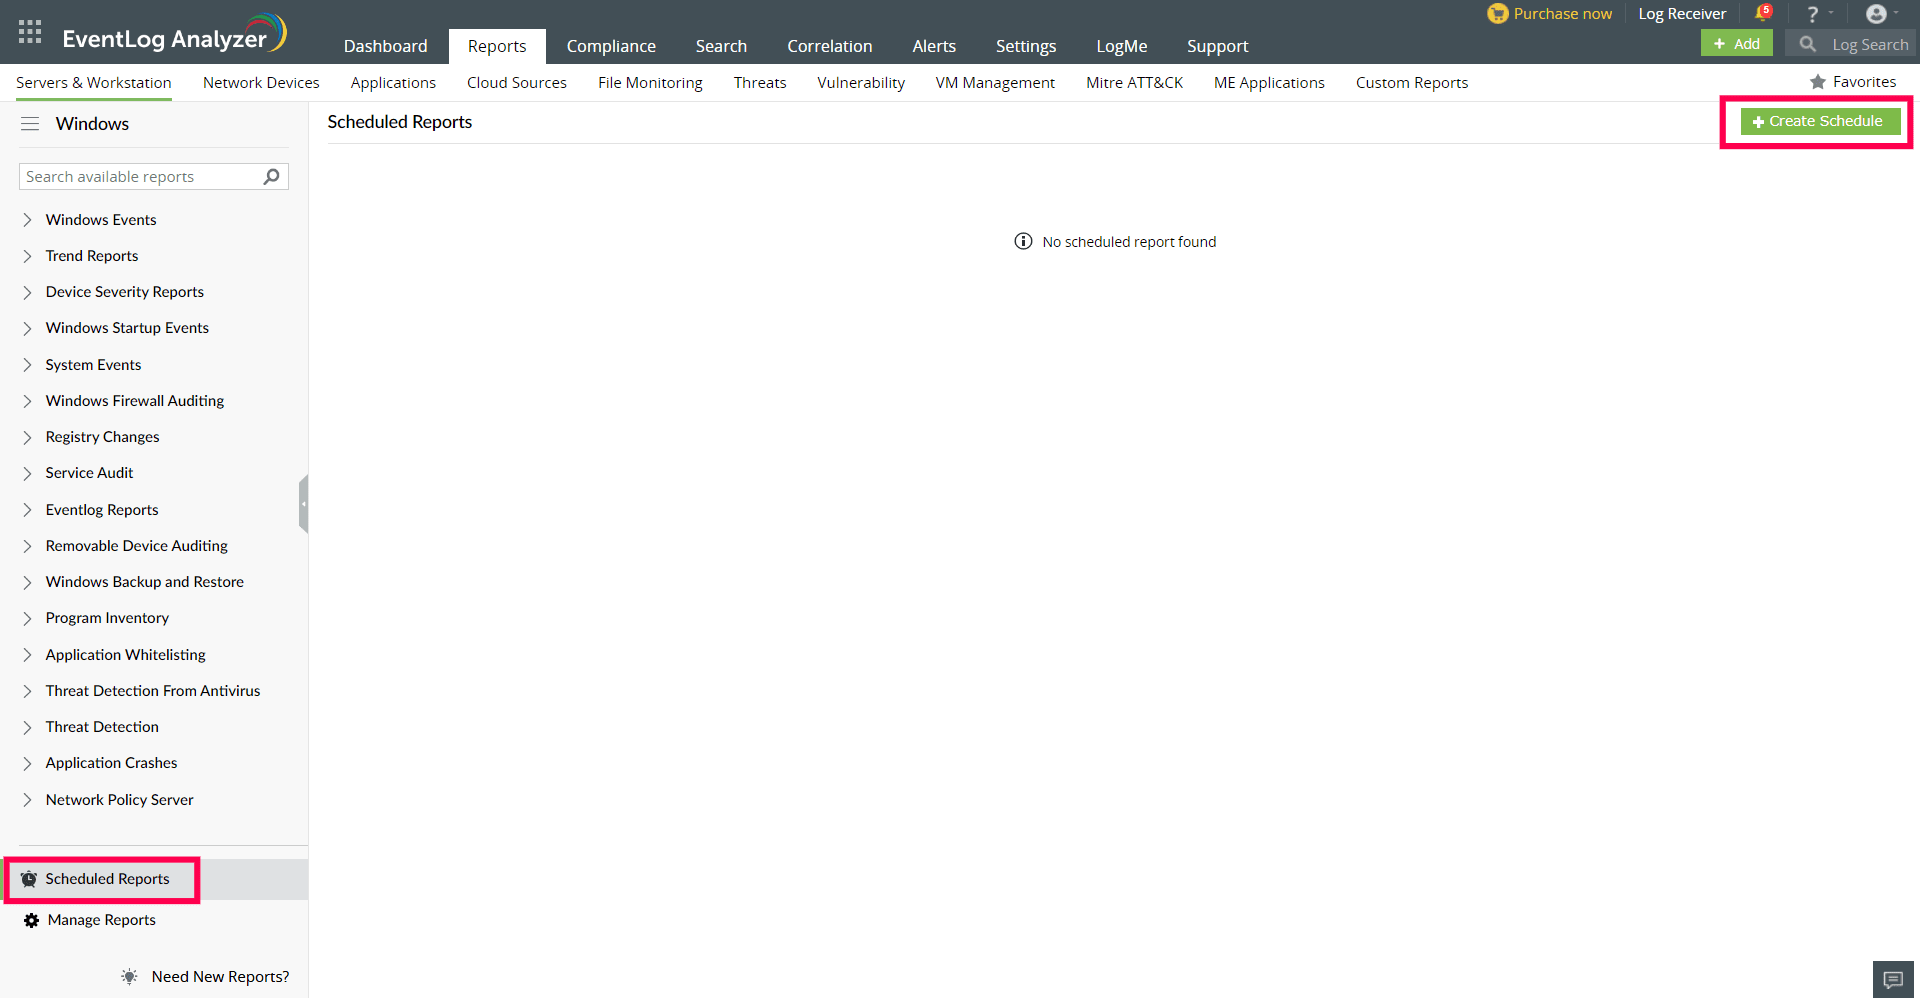
Task: Open the Threat Detection report category
Action: 102,727
